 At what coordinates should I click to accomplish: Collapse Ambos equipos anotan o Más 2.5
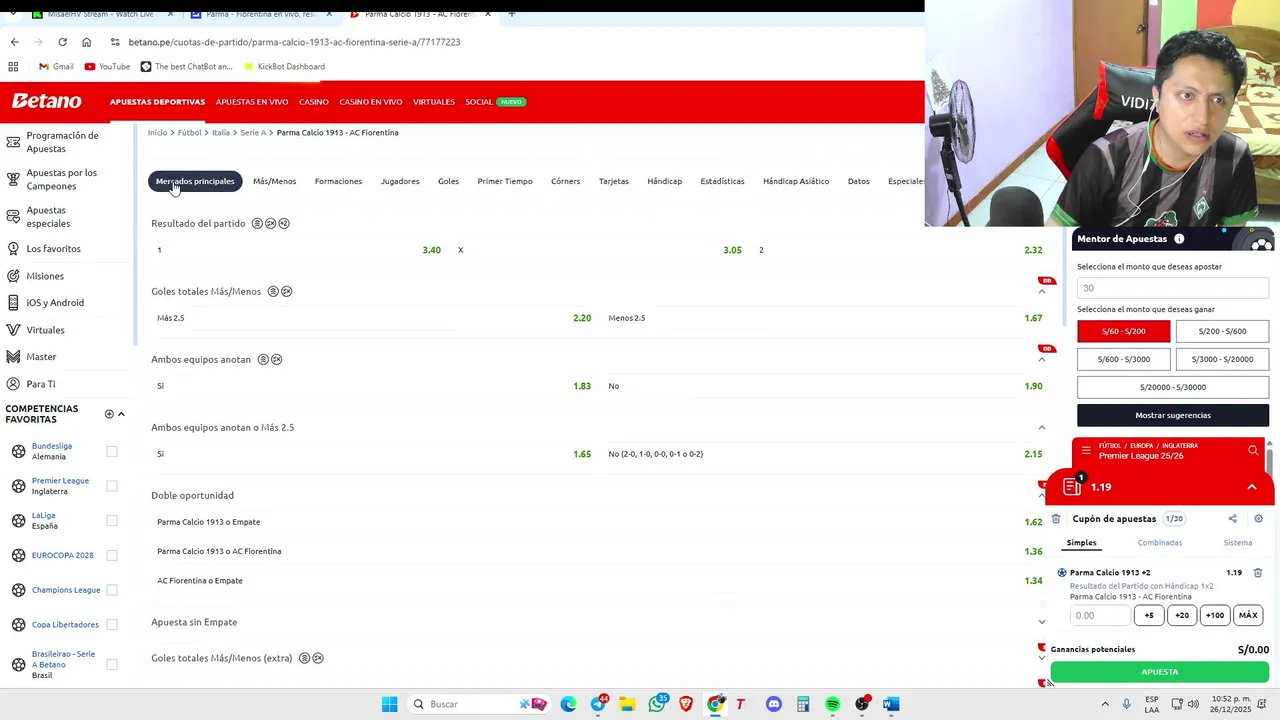(1041, 427)
